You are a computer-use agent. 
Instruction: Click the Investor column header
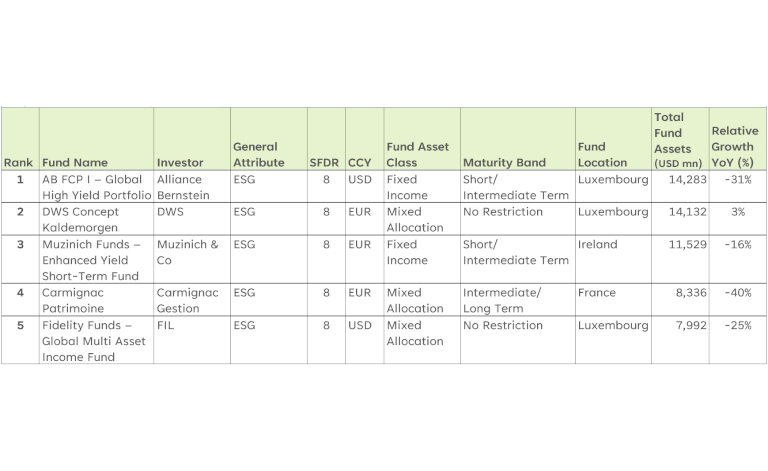pos(180,162)
